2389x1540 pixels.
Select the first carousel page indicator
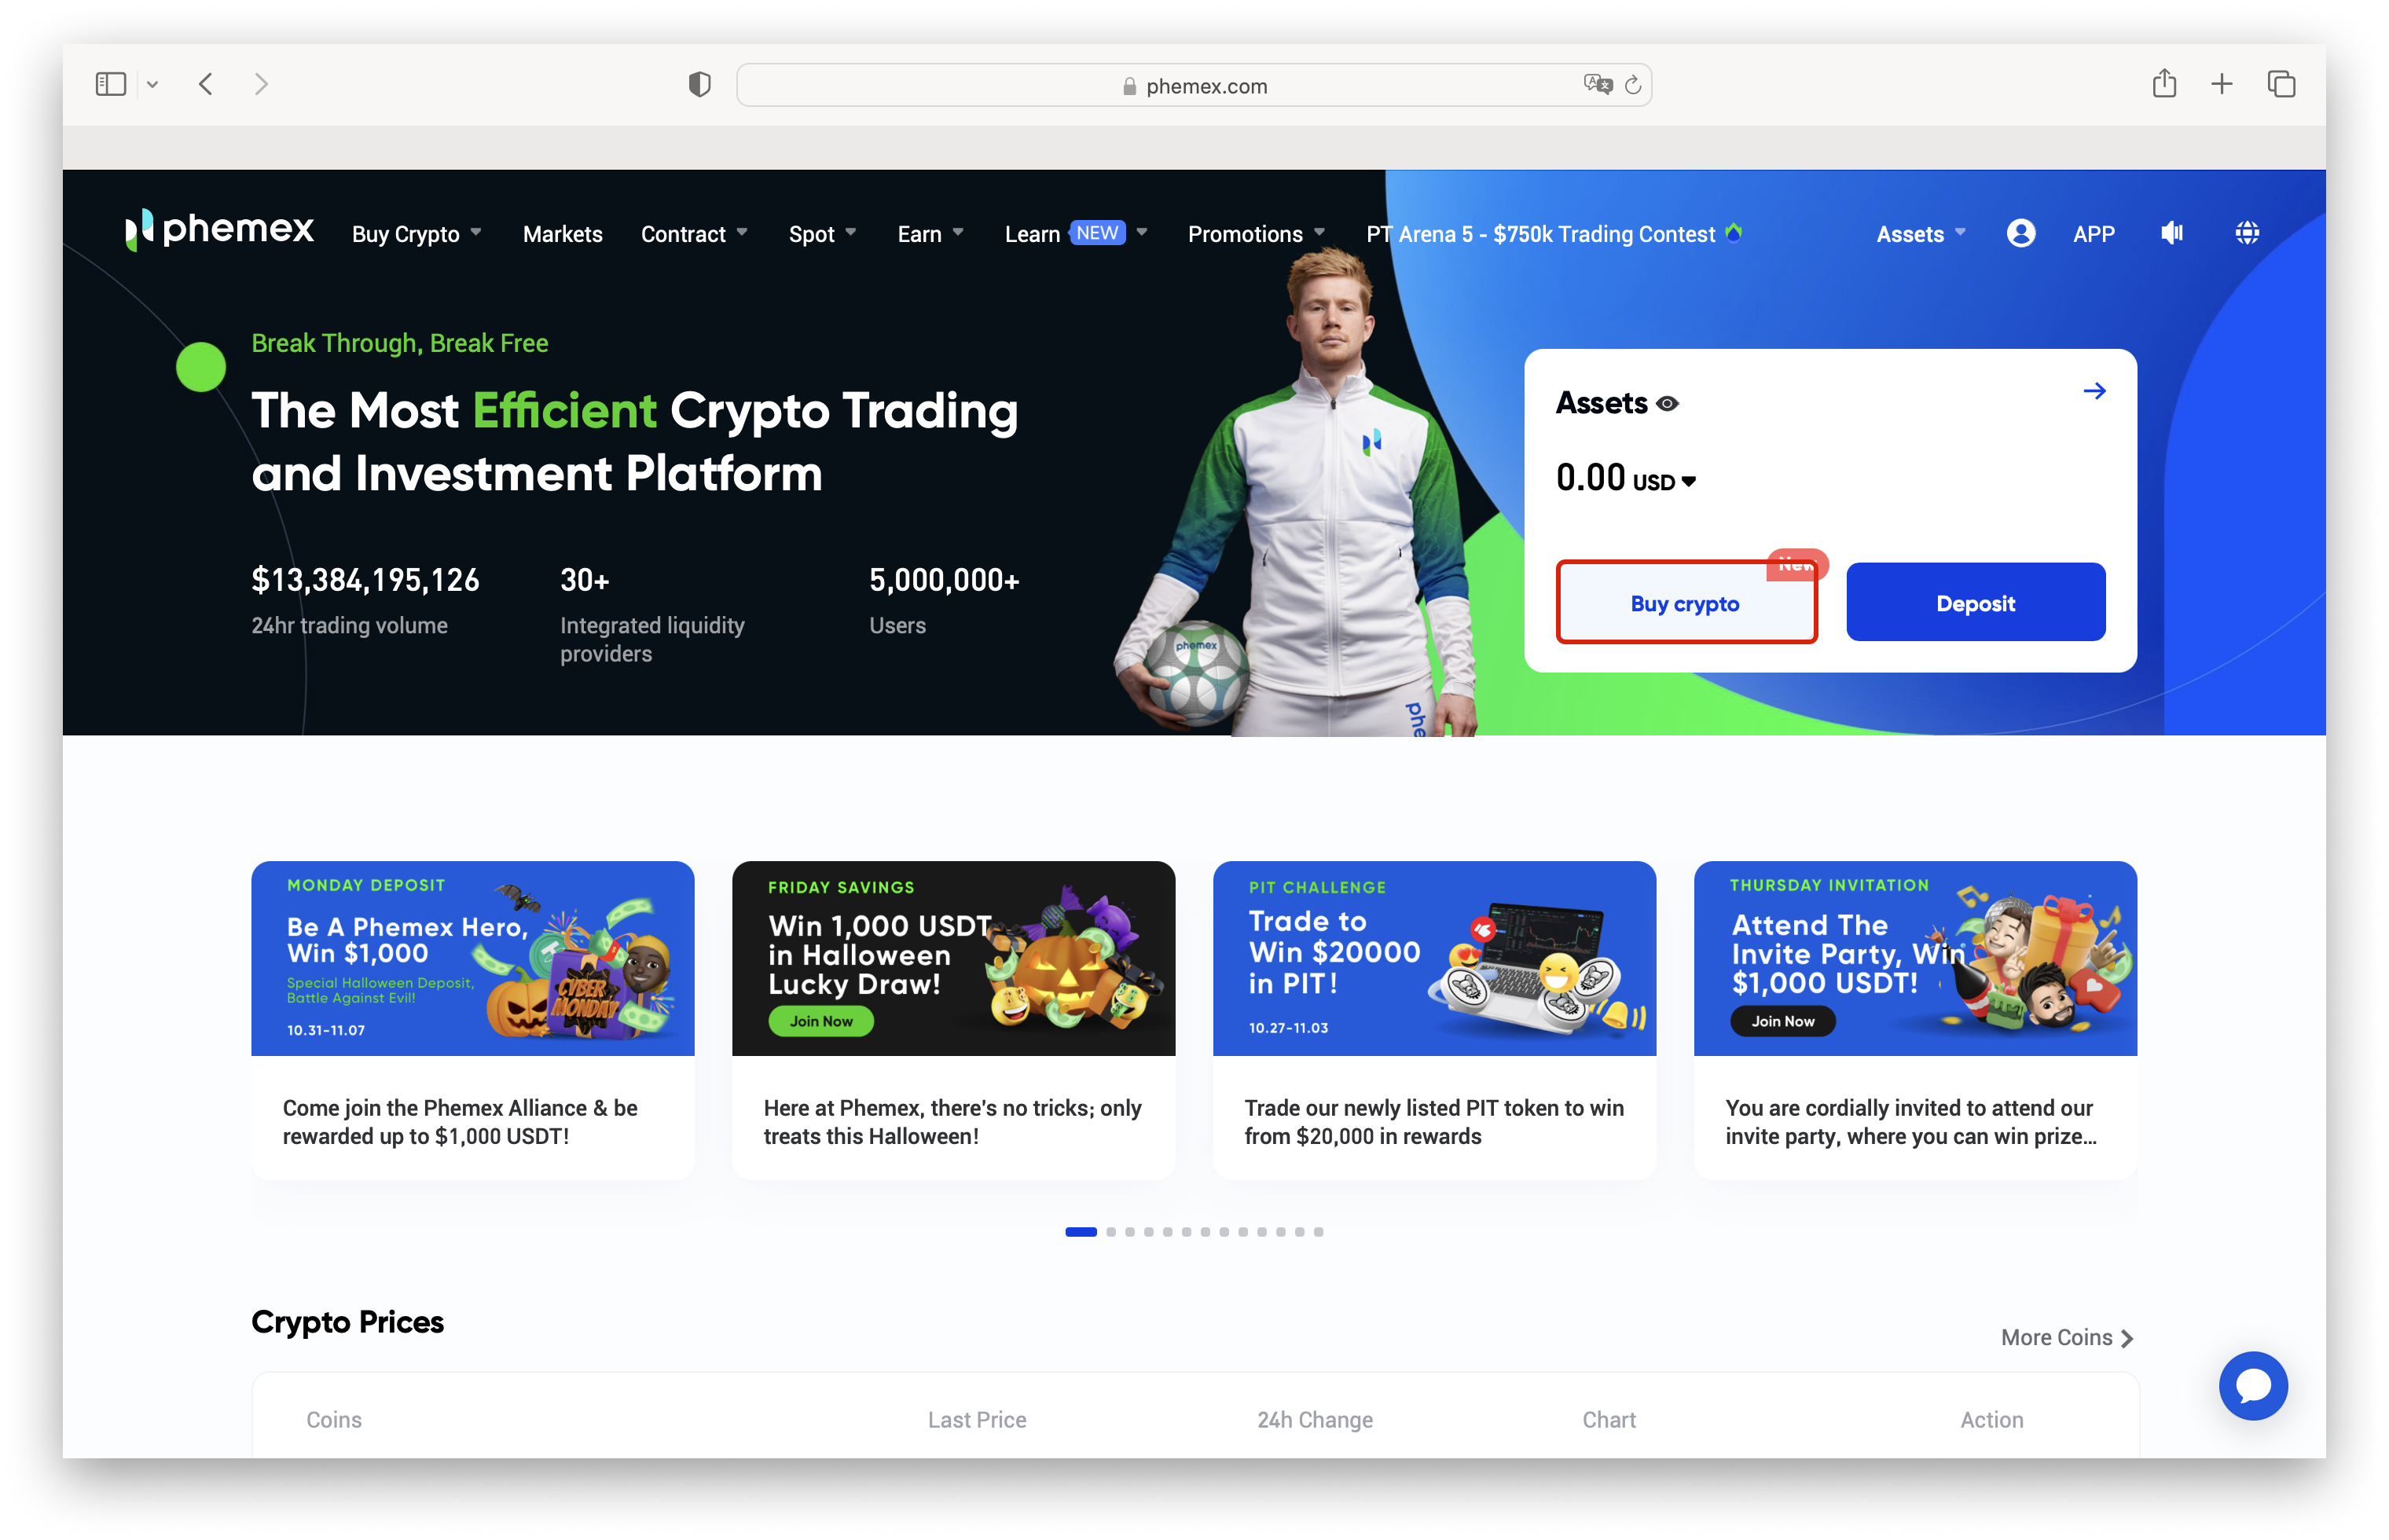click(x=1080, y=1232)
